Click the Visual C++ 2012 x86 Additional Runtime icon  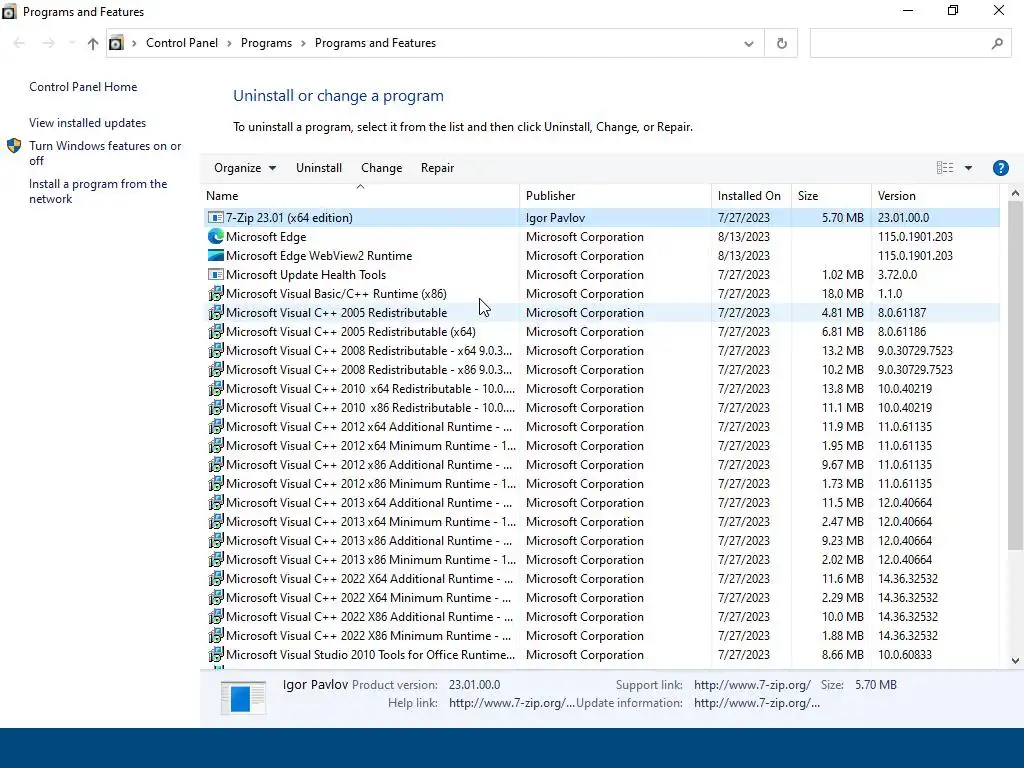point(216,464)
